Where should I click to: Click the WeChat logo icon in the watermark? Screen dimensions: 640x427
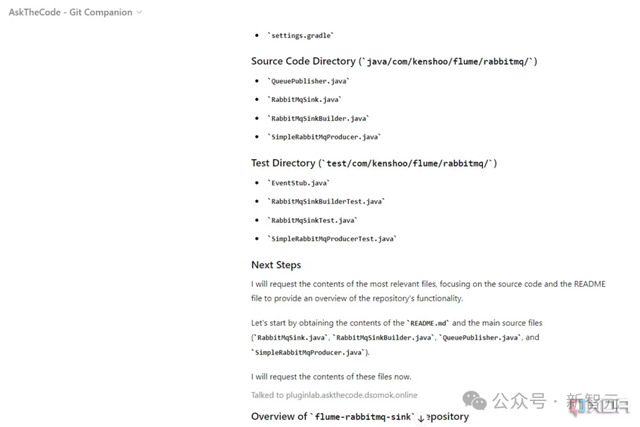475,401
